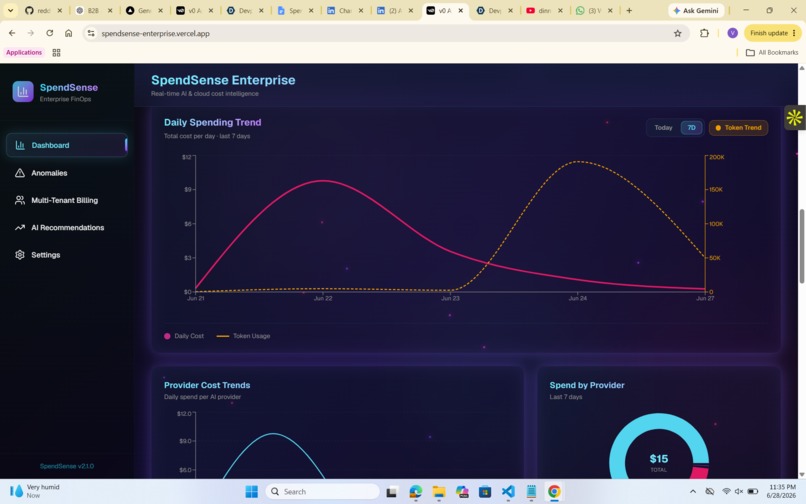Open AI Recommendations section
806x504 pixels.
(67, 227)
